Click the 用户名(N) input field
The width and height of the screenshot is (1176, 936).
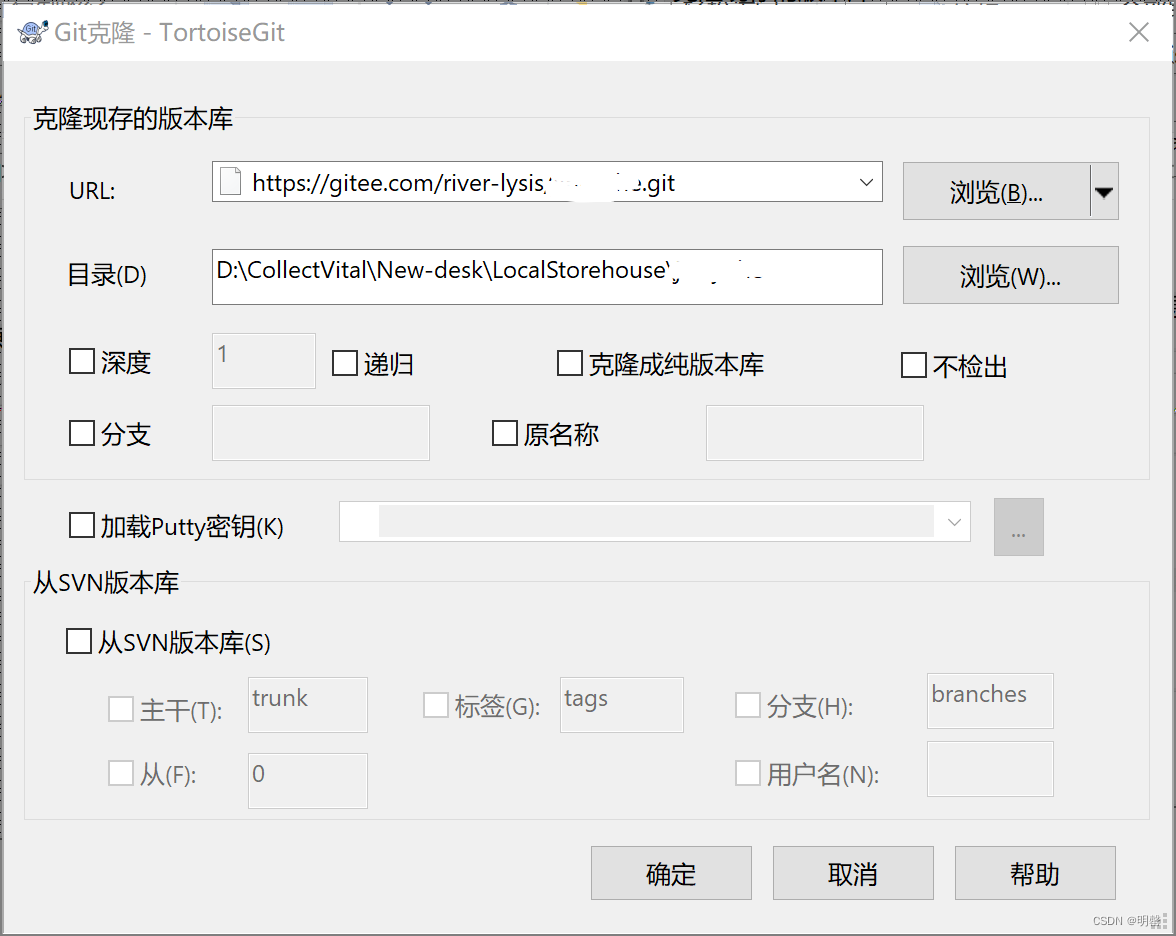[x=990, y=769]
